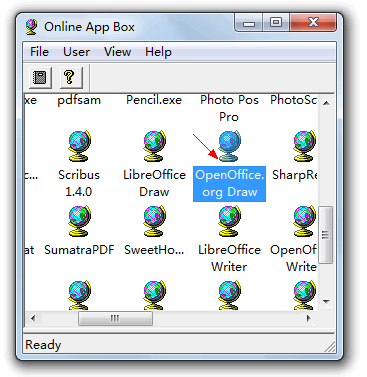The width and height of the screenshot is (367, 377).
Task: Select the SharpRe... globe icon
Action: point(304,146)
